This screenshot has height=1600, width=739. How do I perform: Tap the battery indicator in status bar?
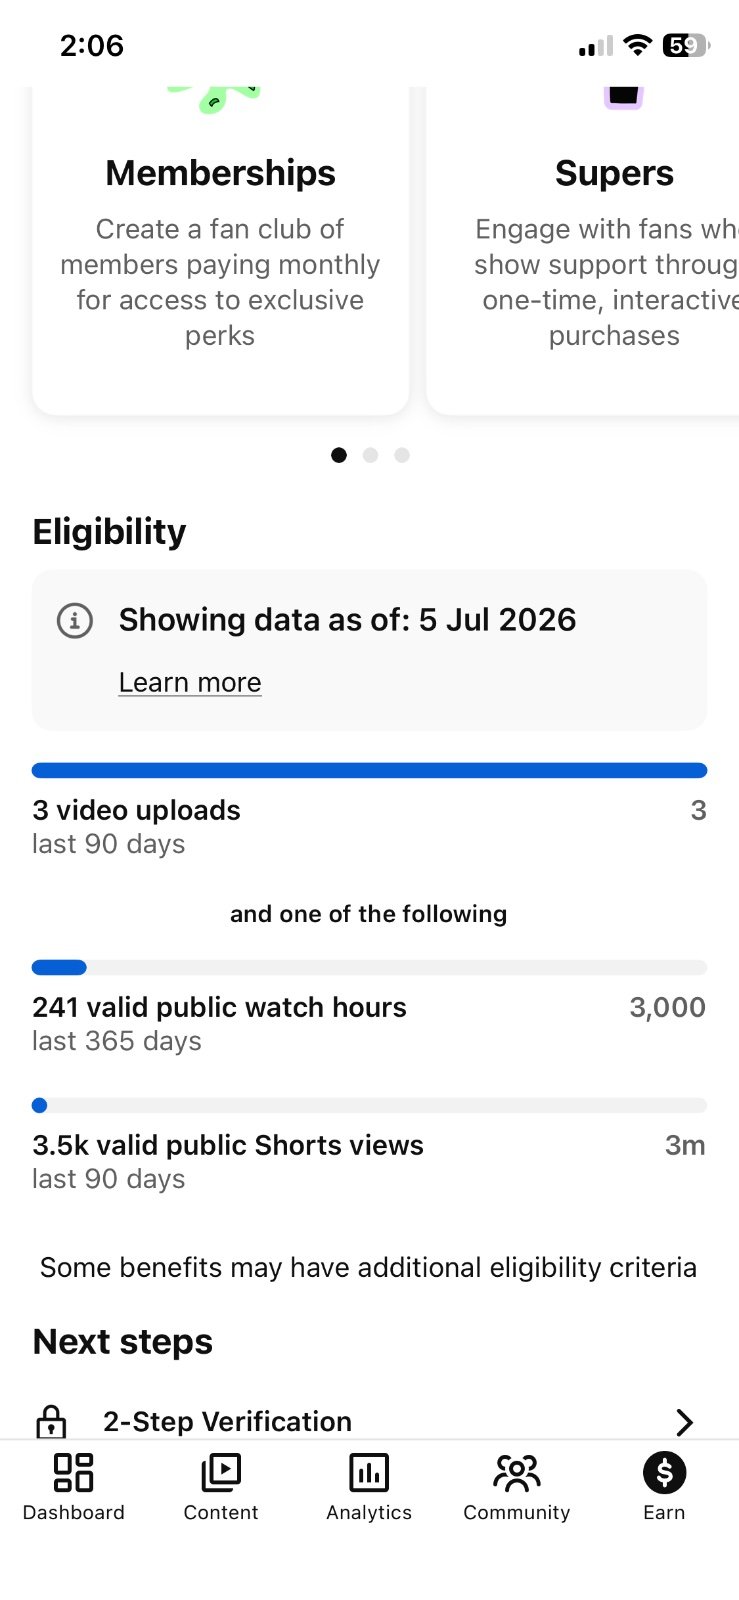click(x=686, y=45)
